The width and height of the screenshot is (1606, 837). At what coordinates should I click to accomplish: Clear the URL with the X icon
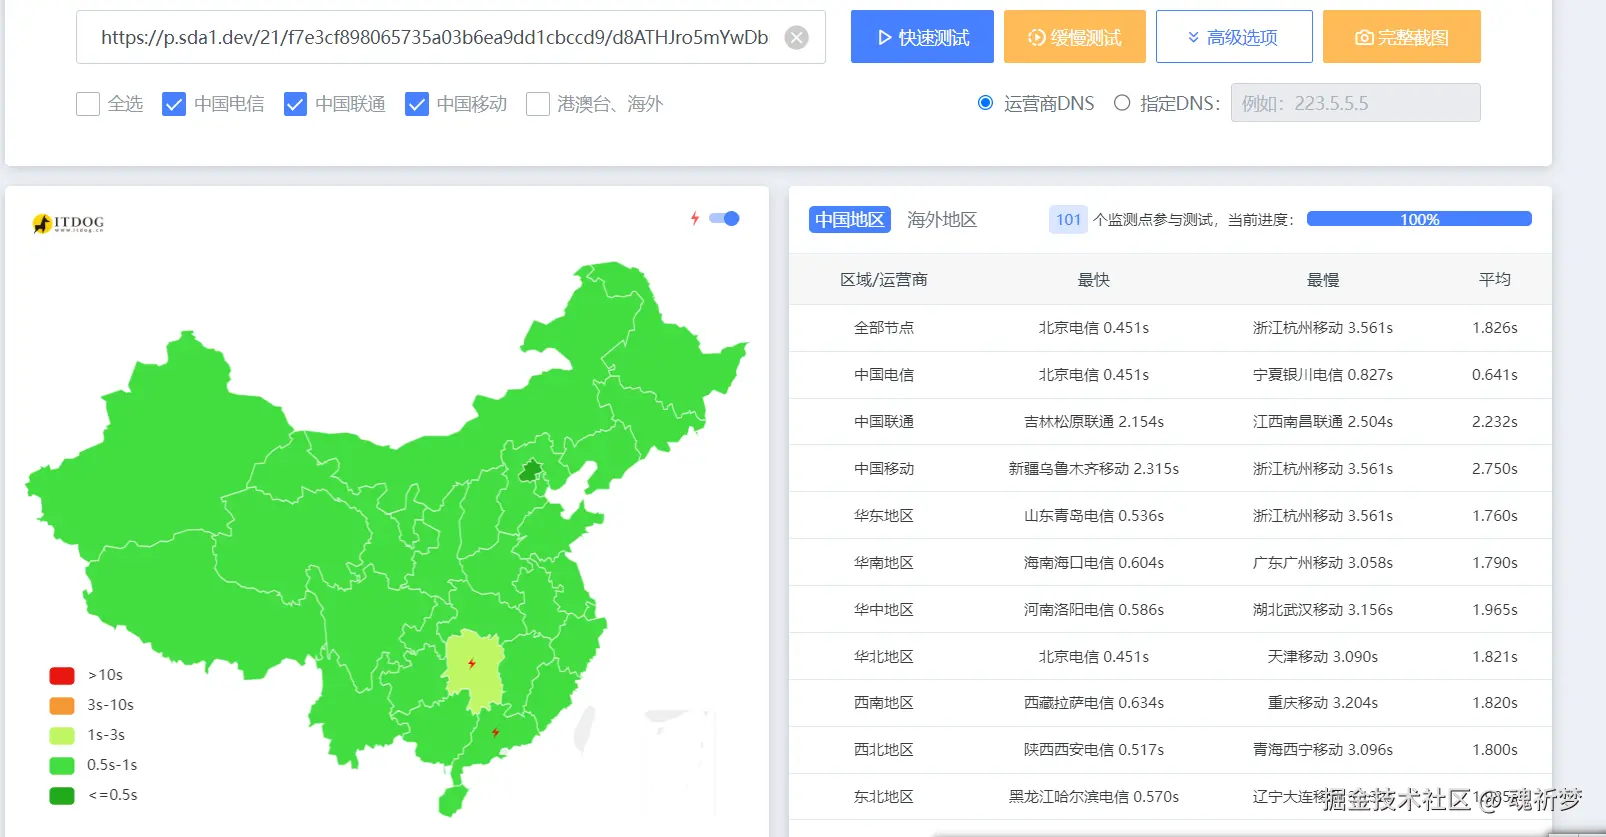pyautogui.click(x=796, y=38)
